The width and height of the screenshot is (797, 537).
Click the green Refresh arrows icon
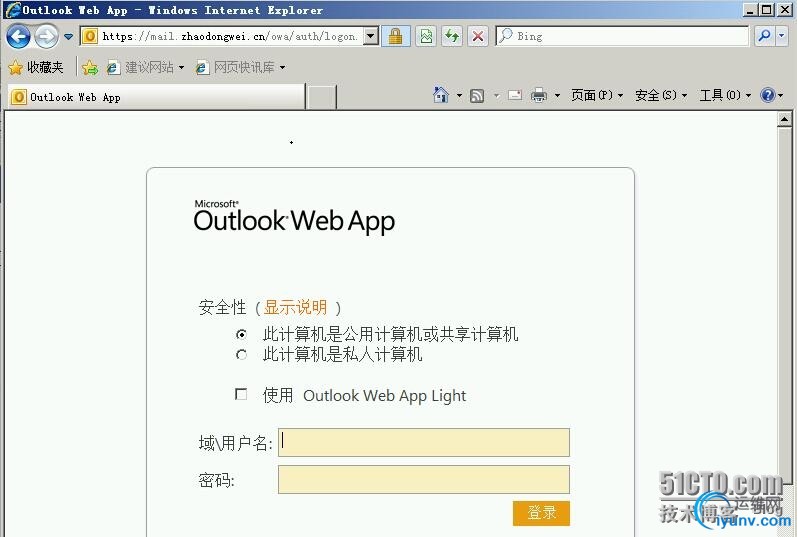coord(451,36)
